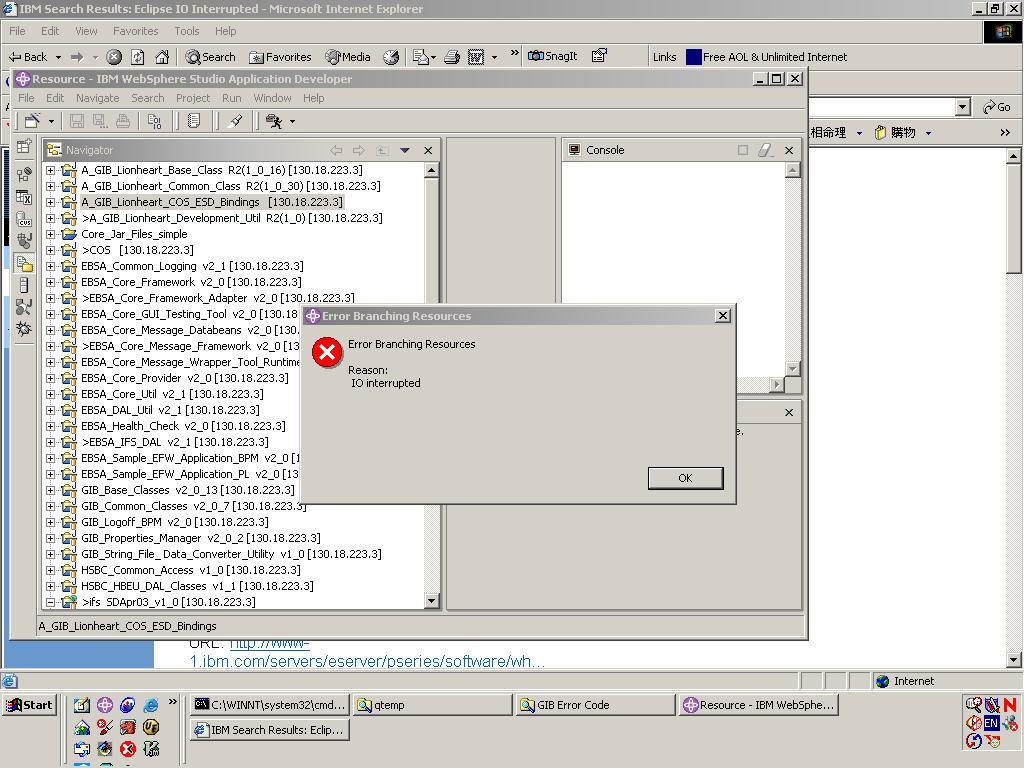Open external tools run dropdown arrow
1024x768 pixels.
(292, 121)
